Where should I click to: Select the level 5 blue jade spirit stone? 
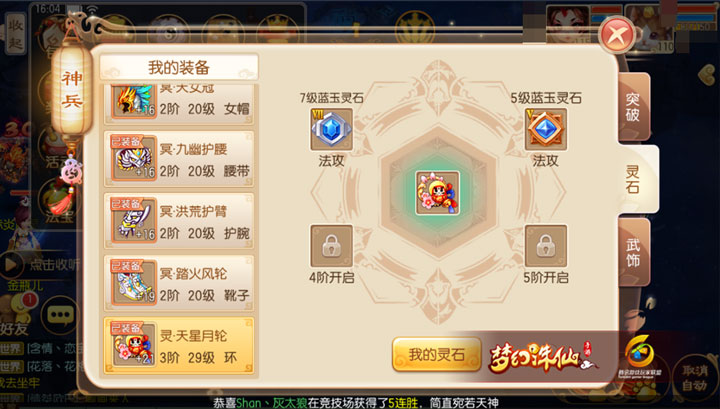546,129
